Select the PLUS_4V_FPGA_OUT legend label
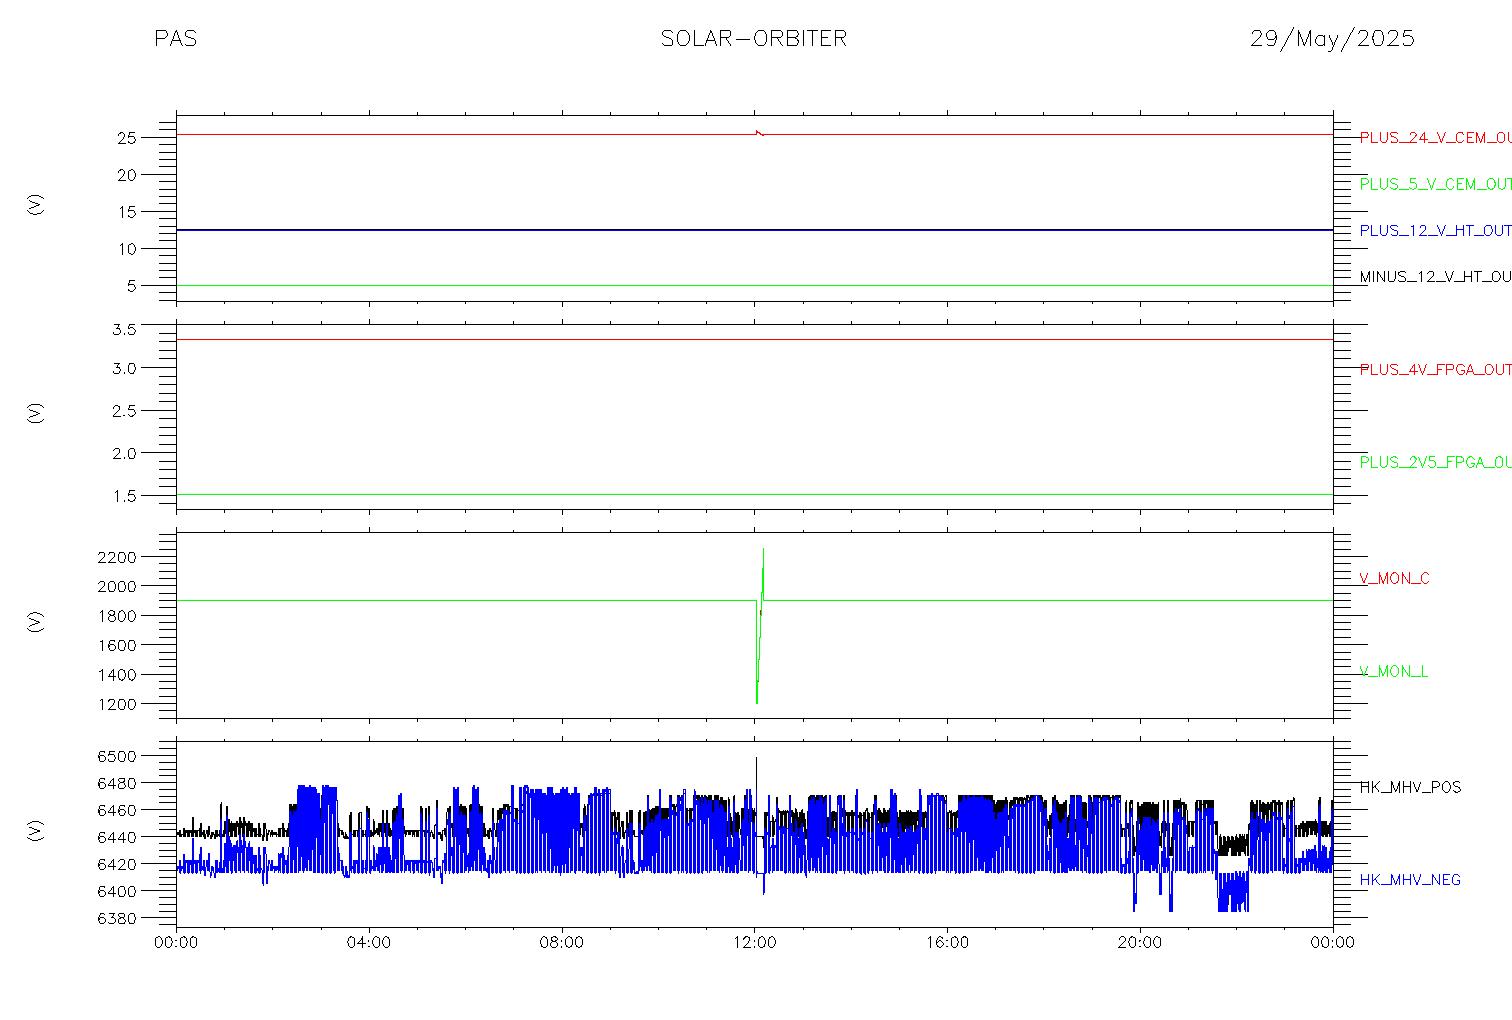 pos(1435,370)
